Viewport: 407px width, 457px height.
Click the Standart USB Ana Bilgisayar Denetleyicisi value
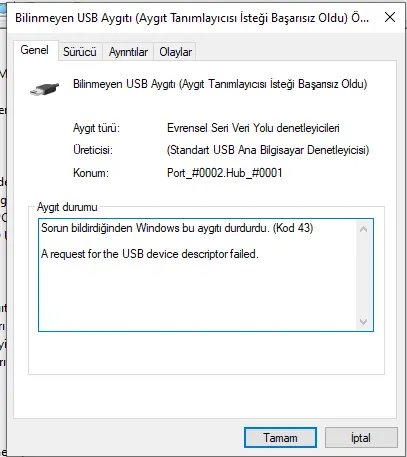268,150
